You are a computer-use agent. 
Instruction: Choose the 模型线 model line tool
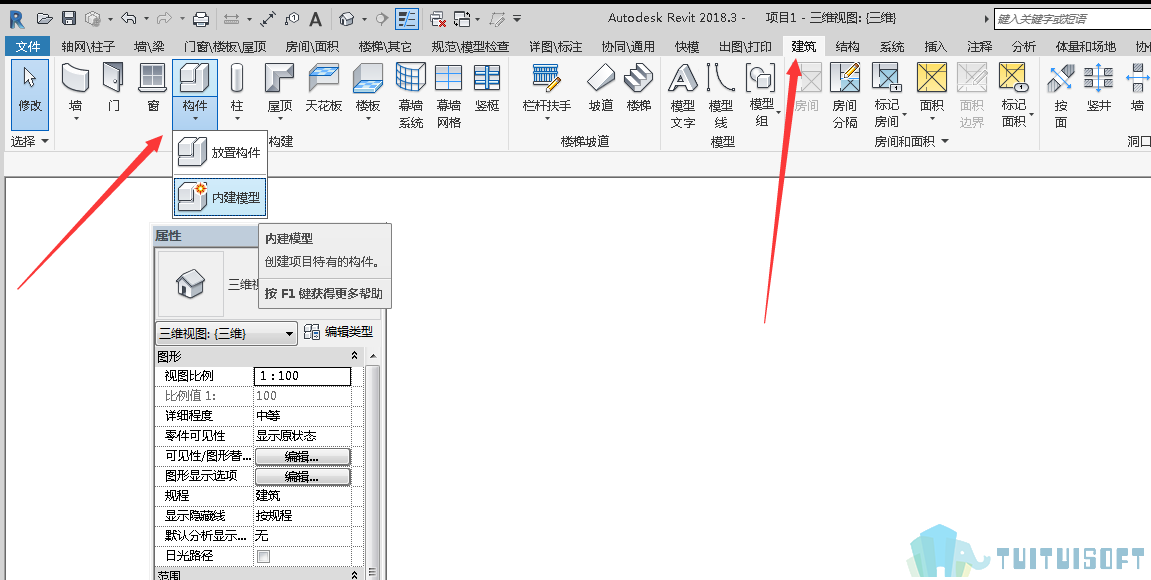click(x=721, y=95)
